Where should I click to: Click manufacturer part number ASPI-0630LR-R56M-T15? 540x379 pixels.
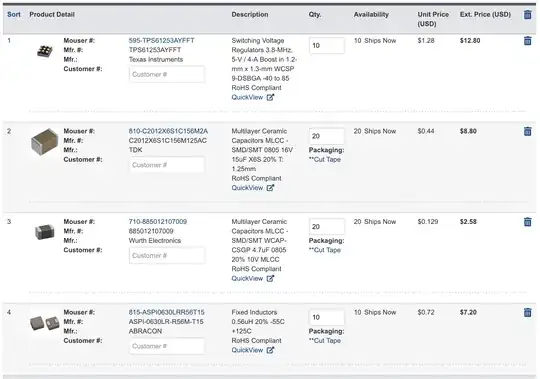pos(166,321)
